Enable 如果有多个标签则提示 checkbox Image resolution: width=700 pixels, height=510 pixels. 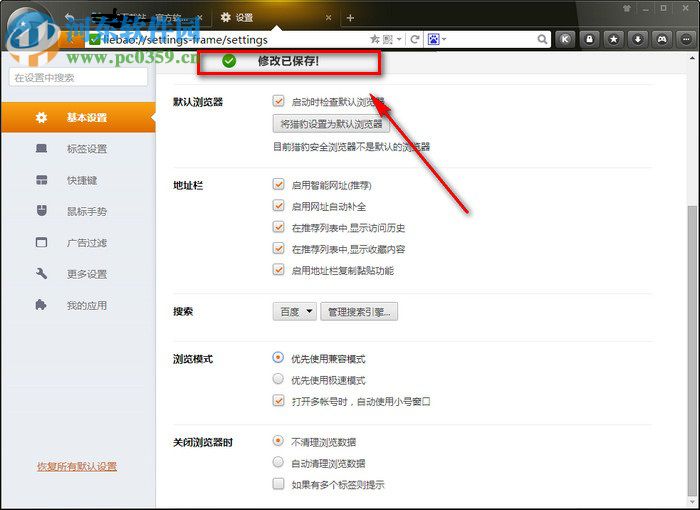[x=279, y=484]
